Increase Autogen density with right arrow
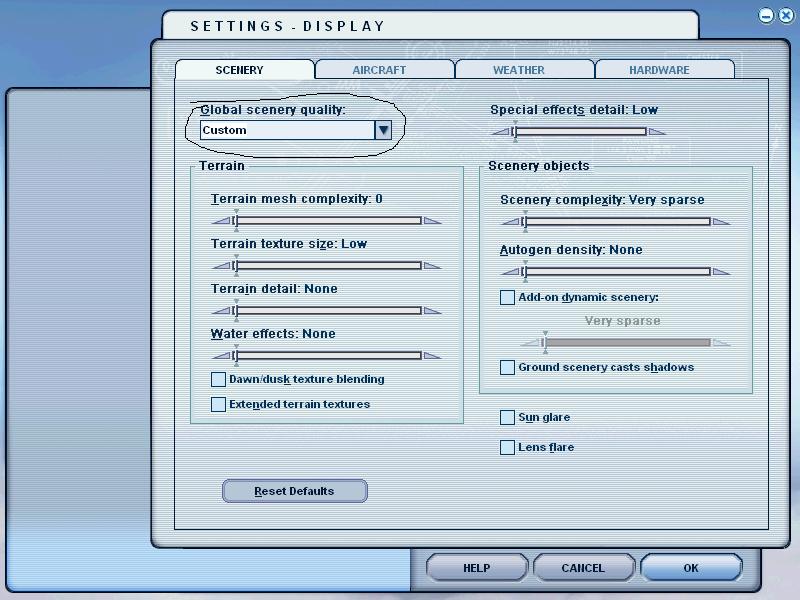The image size is (800, 600). click(x=721, y=271)
